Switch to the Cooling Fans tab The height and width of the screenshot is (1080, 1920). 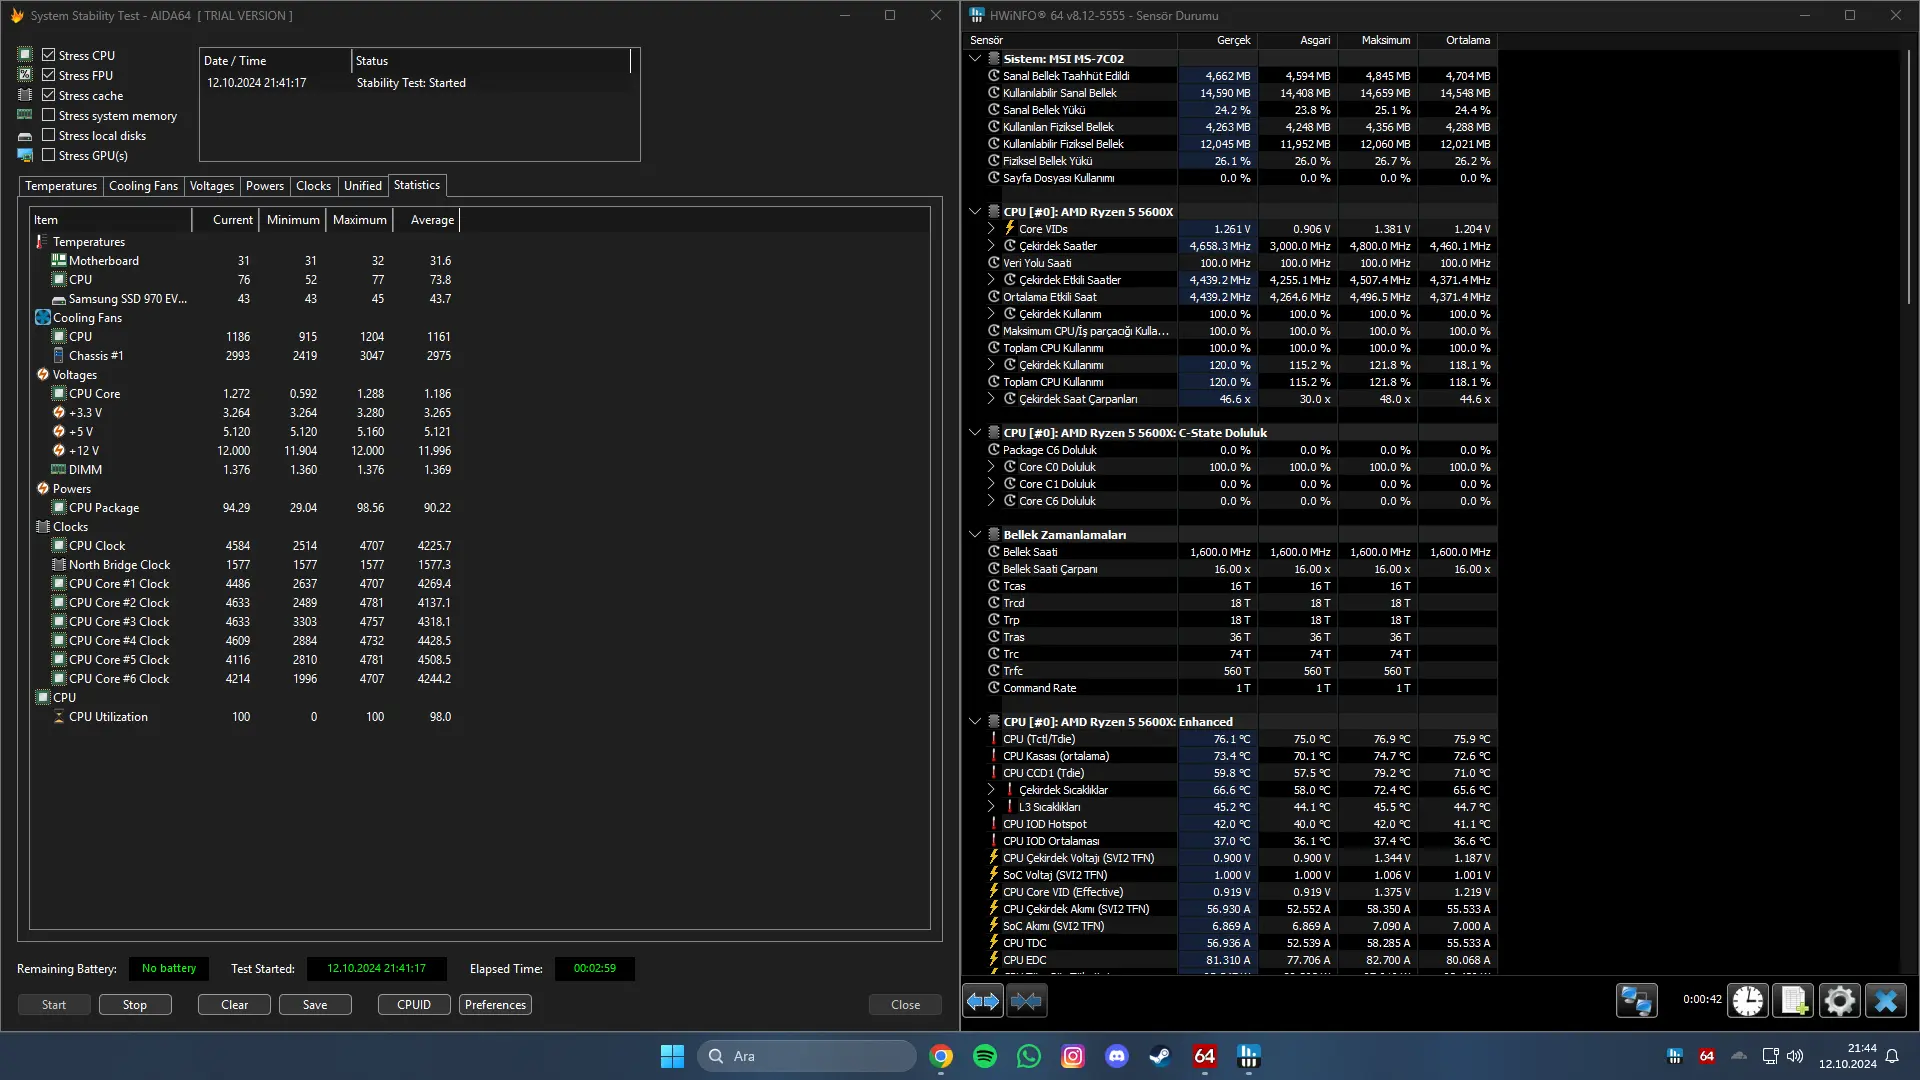tap(143, 186)
